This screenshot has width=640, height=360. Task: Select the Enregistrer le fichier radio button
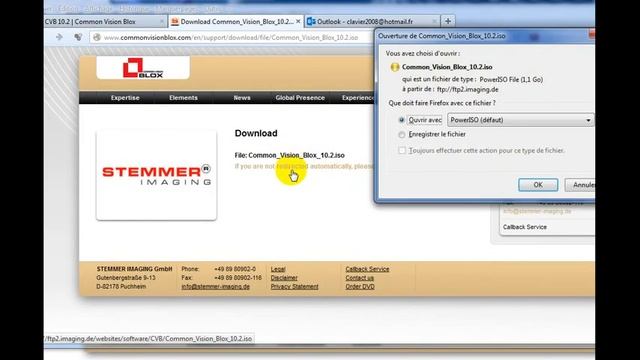point(402,134)
